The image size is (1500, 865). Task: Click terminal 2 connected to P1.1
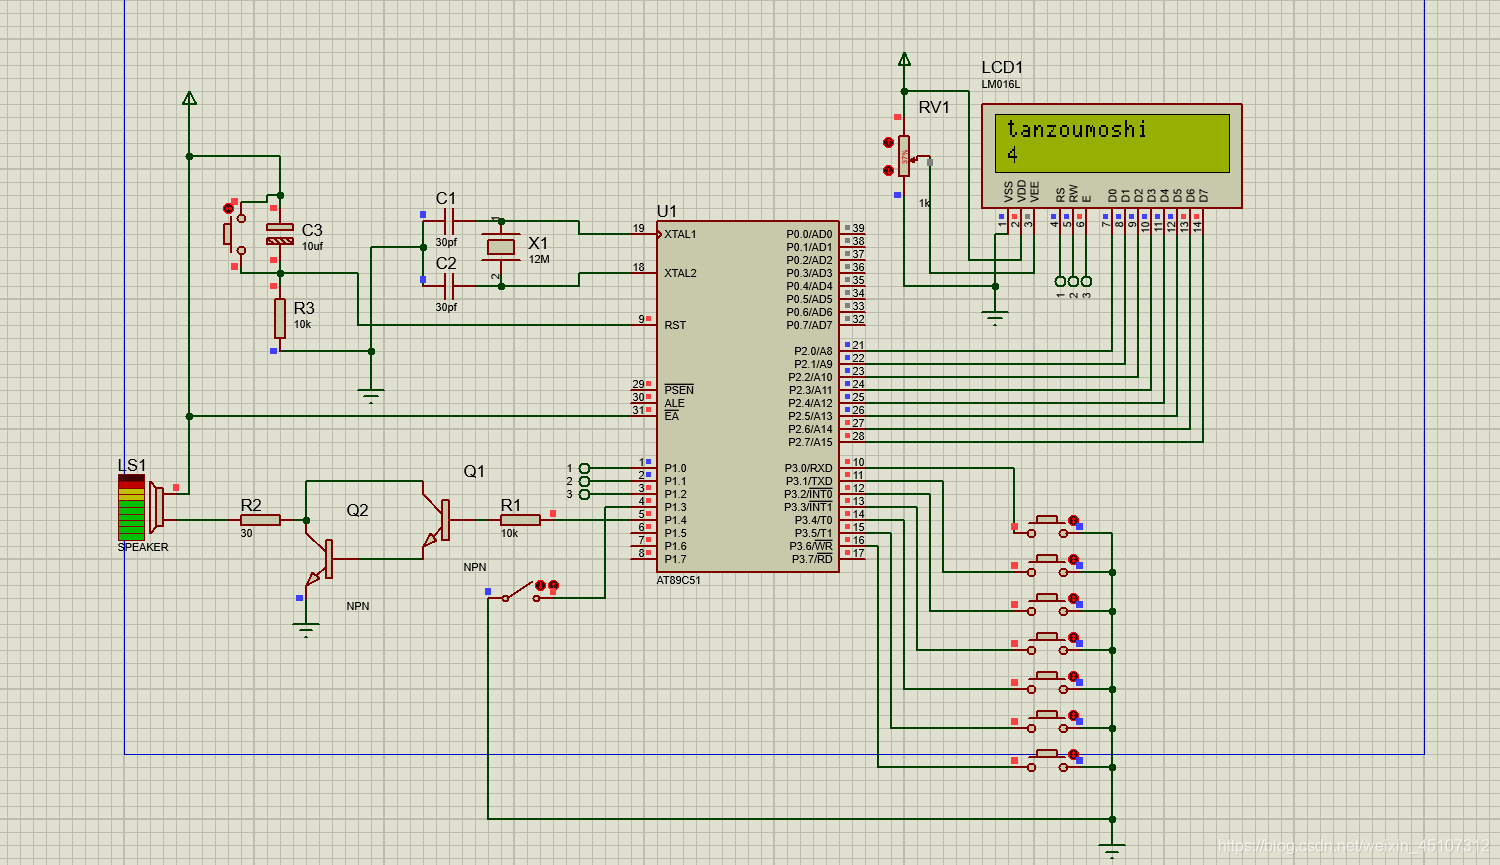pos(585,481)
